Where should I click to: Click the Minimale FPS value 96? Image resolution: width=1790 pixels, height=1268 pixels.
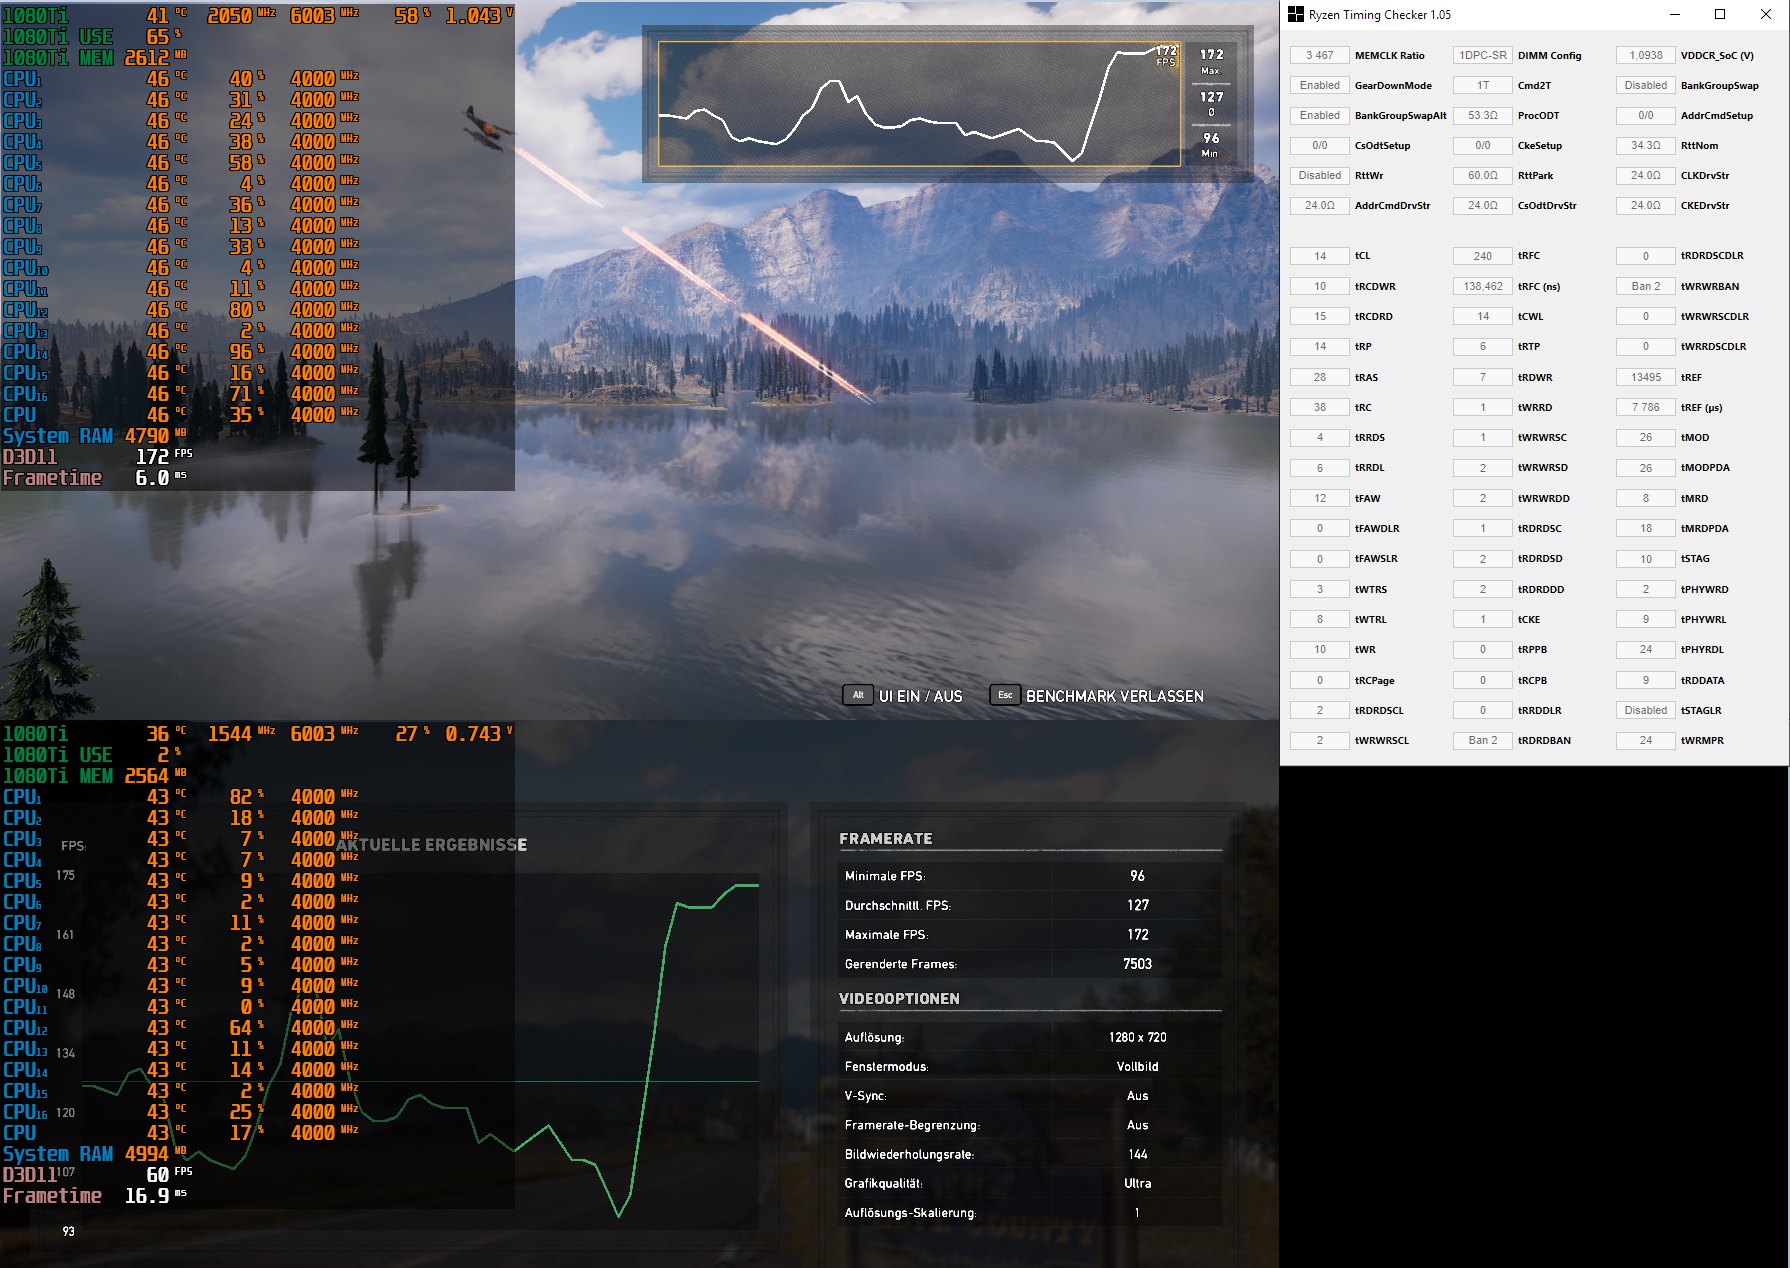pyautogui.click(x=1137, y=876)
